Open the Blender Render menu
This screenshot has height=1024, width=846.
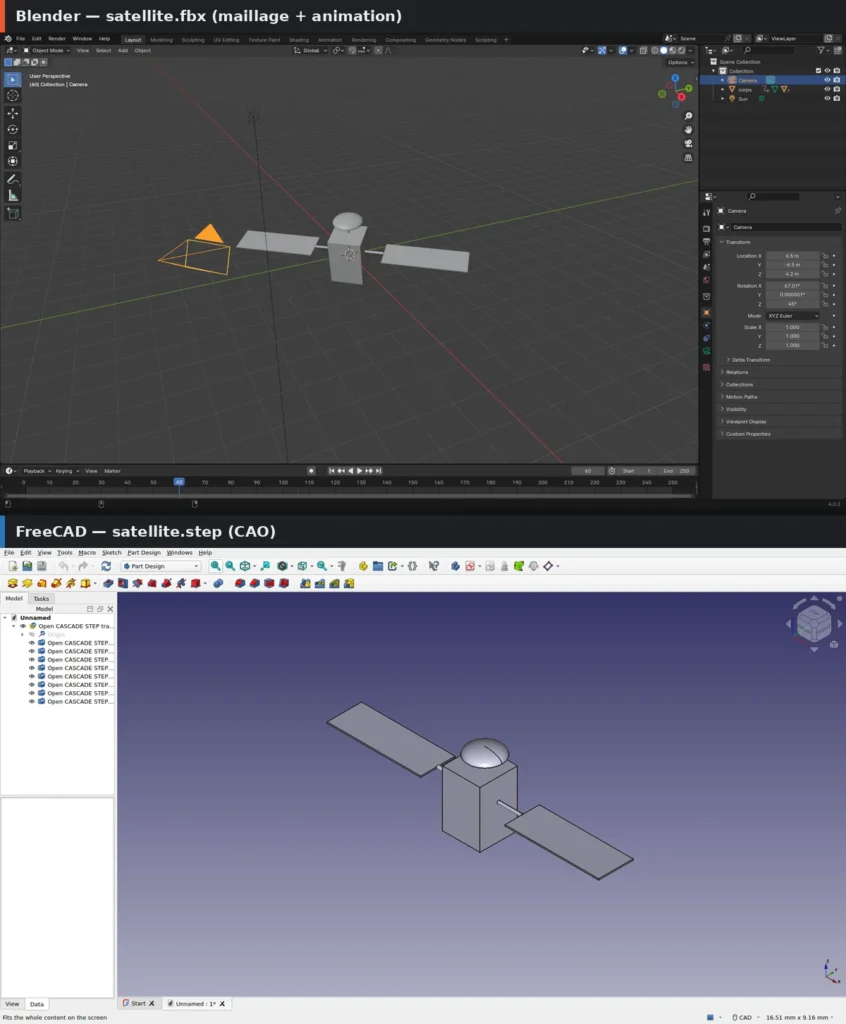[57, 39]
